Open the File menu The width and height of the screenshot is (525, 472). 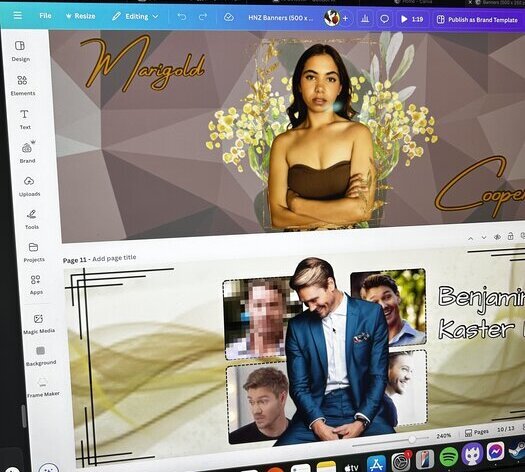45,16
